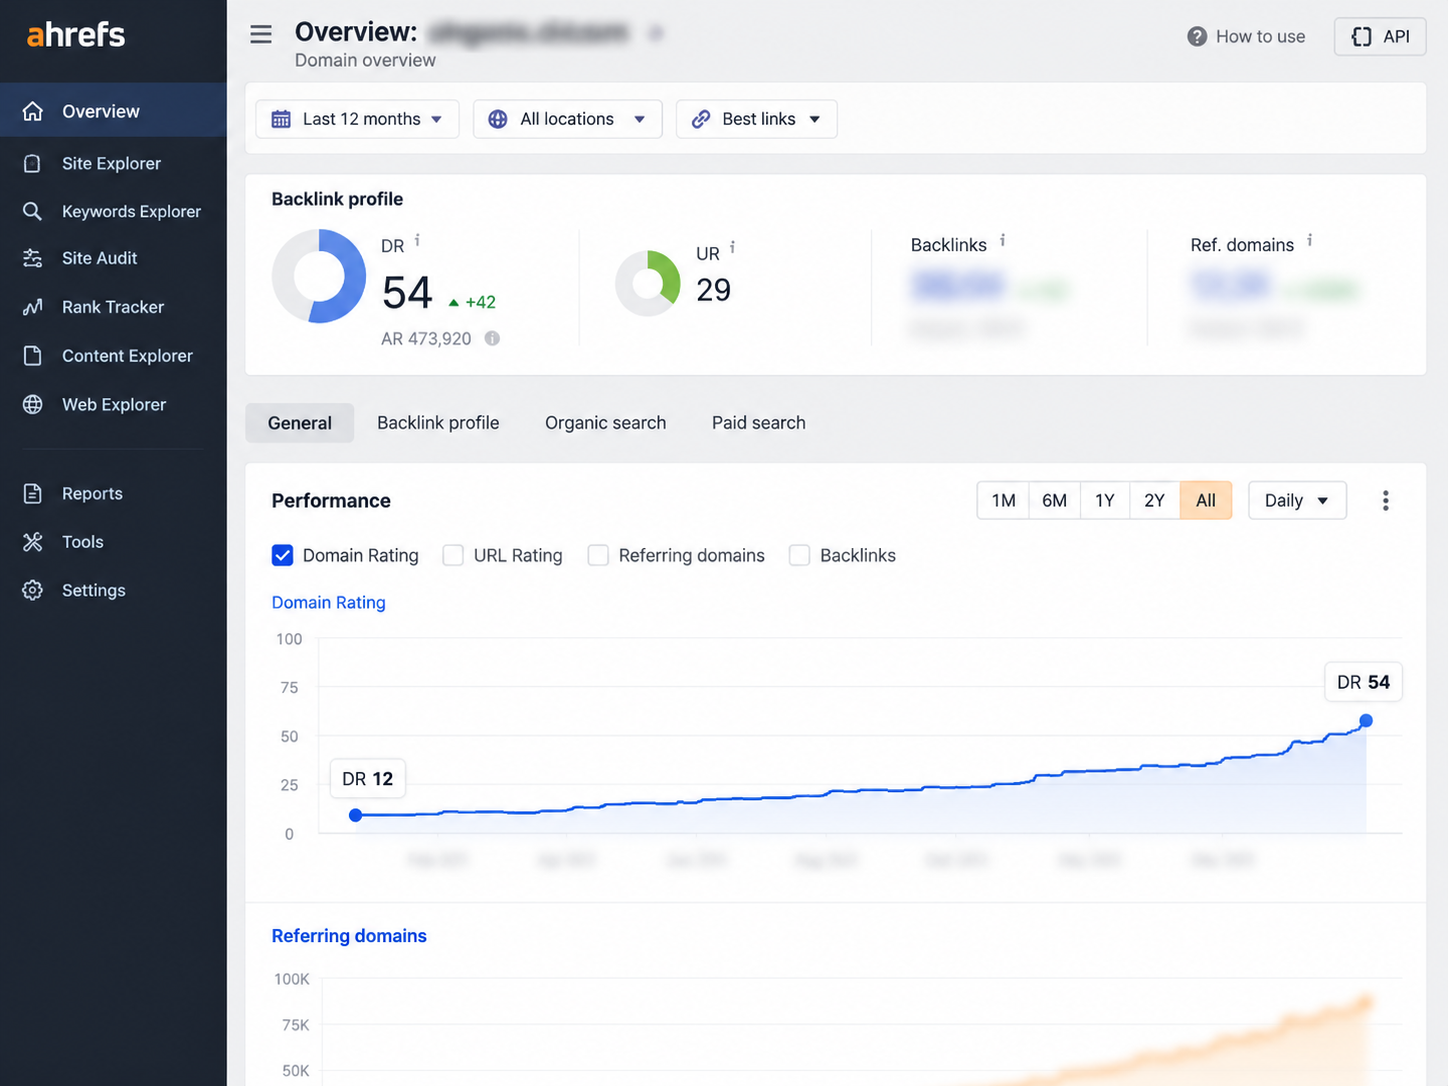Switch to the Backlink profile tab
The image size is (1448, 1086).
[438, 423]
